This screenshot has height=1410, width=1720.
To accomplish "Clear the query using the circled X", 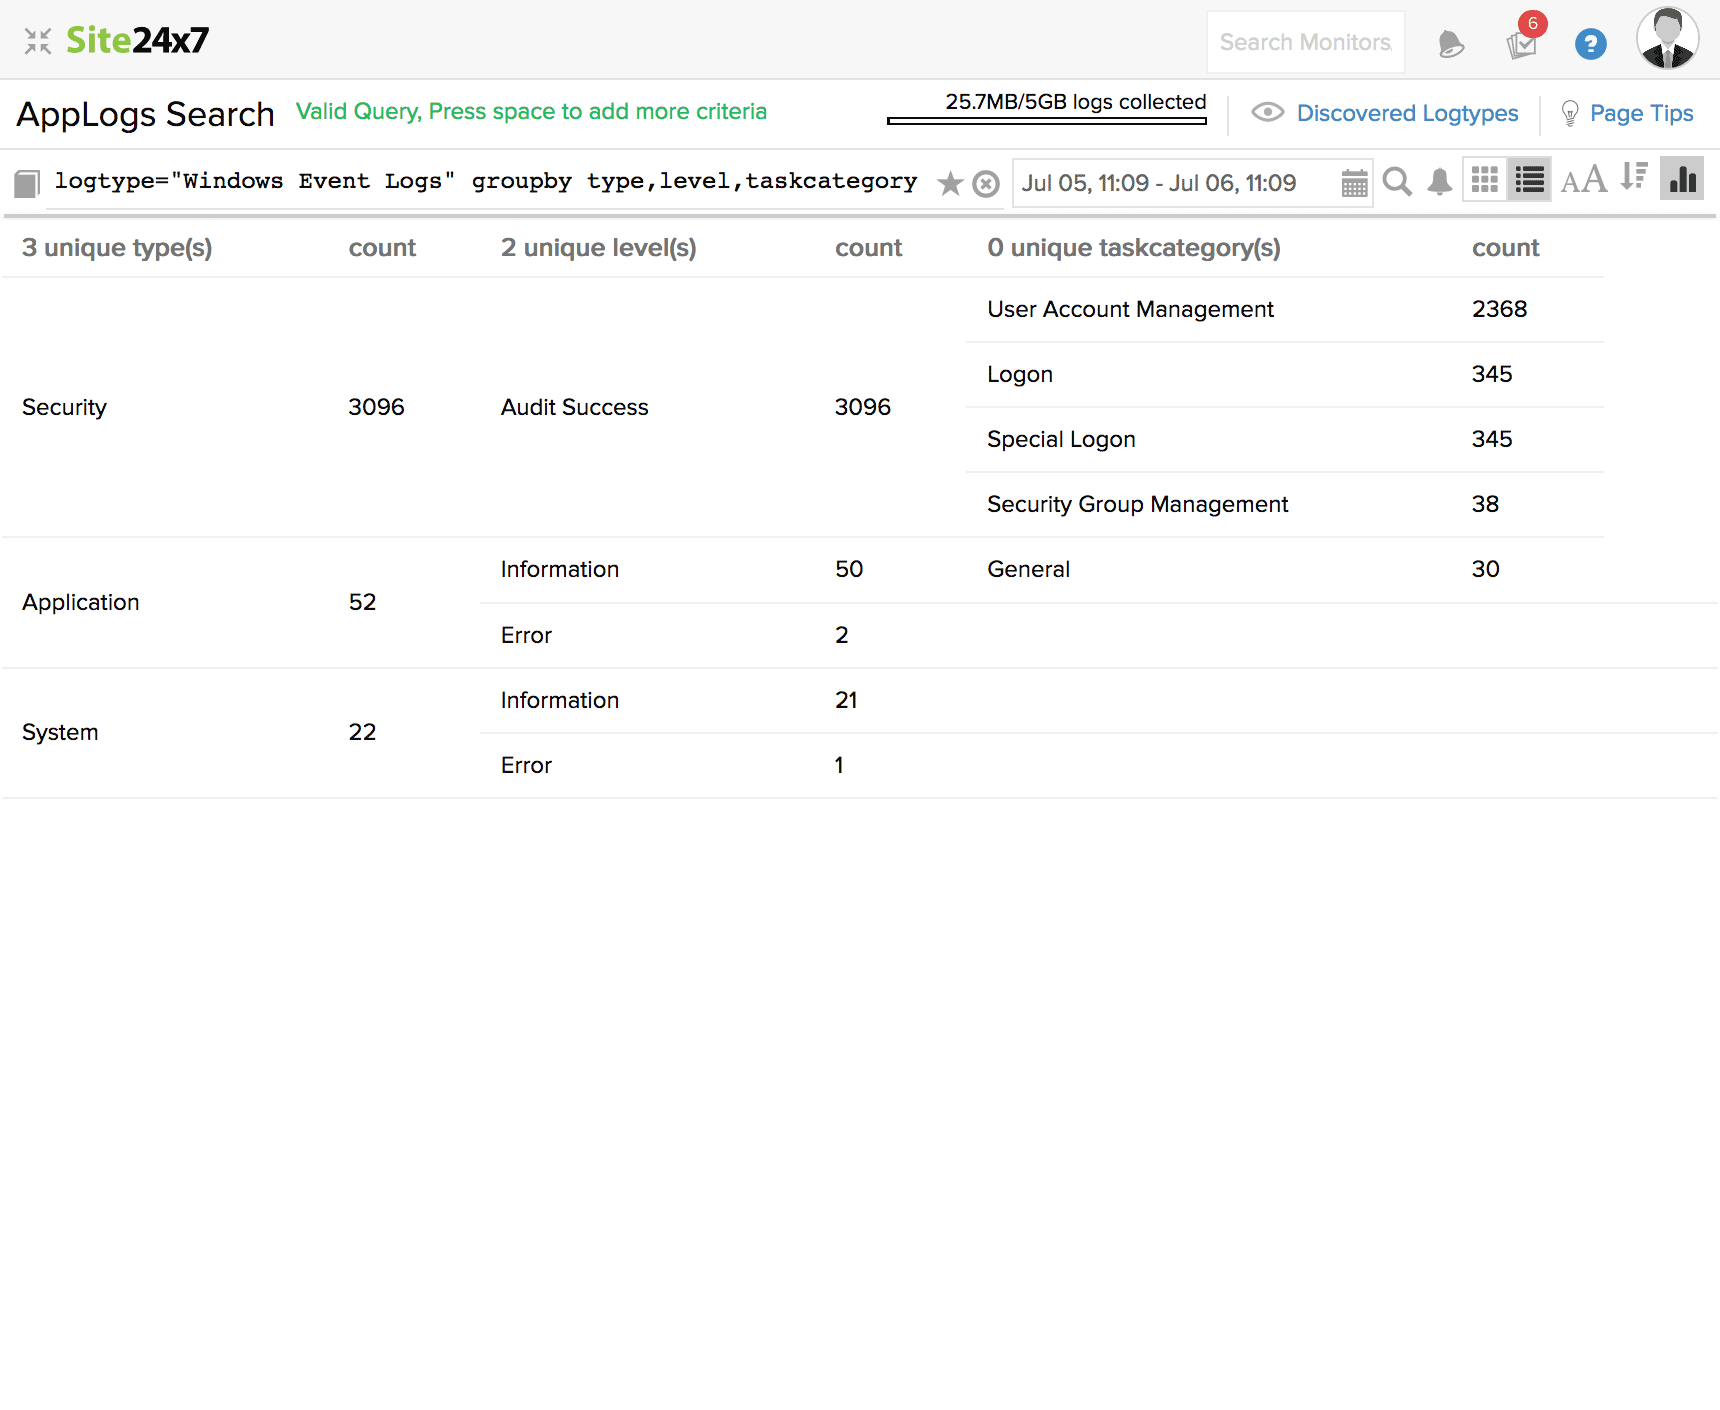I will pyautogui.click(x=986, y=184).
